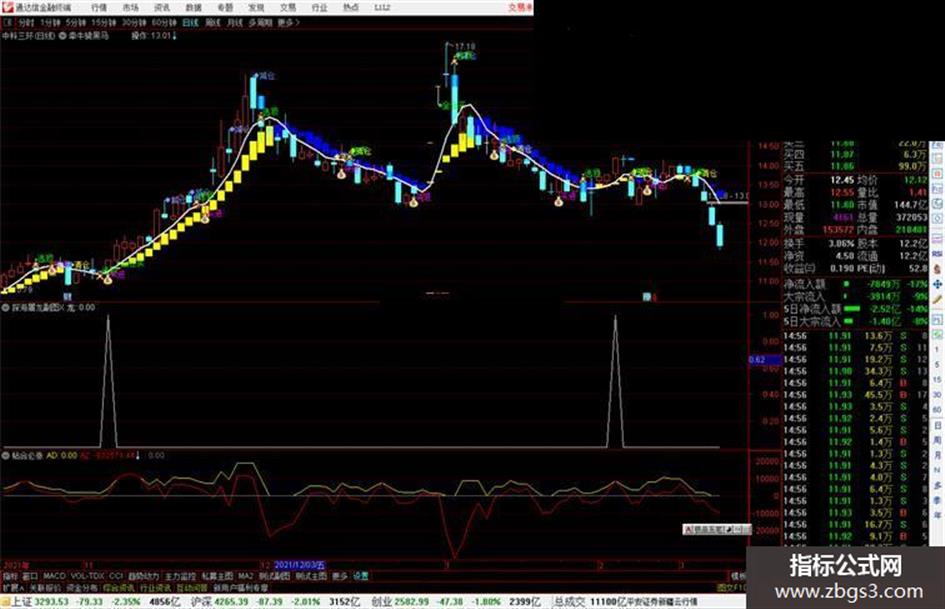Viewport: 945px width, 609px height.
Task: Open 更多 indicator list at bottom
Action: tap(340, 576)
